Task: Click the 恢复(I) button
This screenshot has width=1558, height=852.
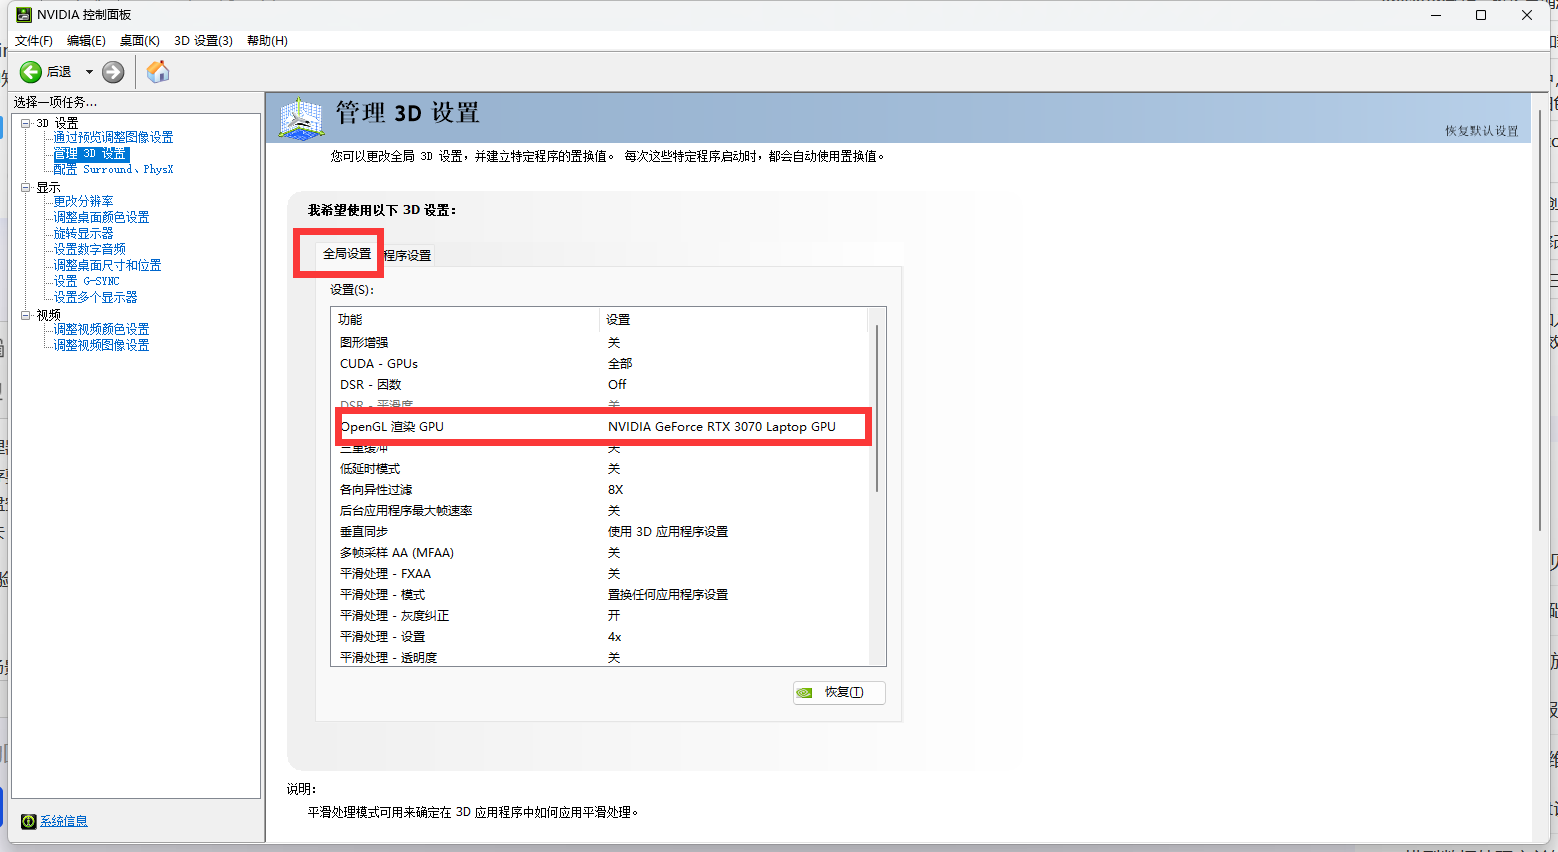Action: tap(839, 692)
